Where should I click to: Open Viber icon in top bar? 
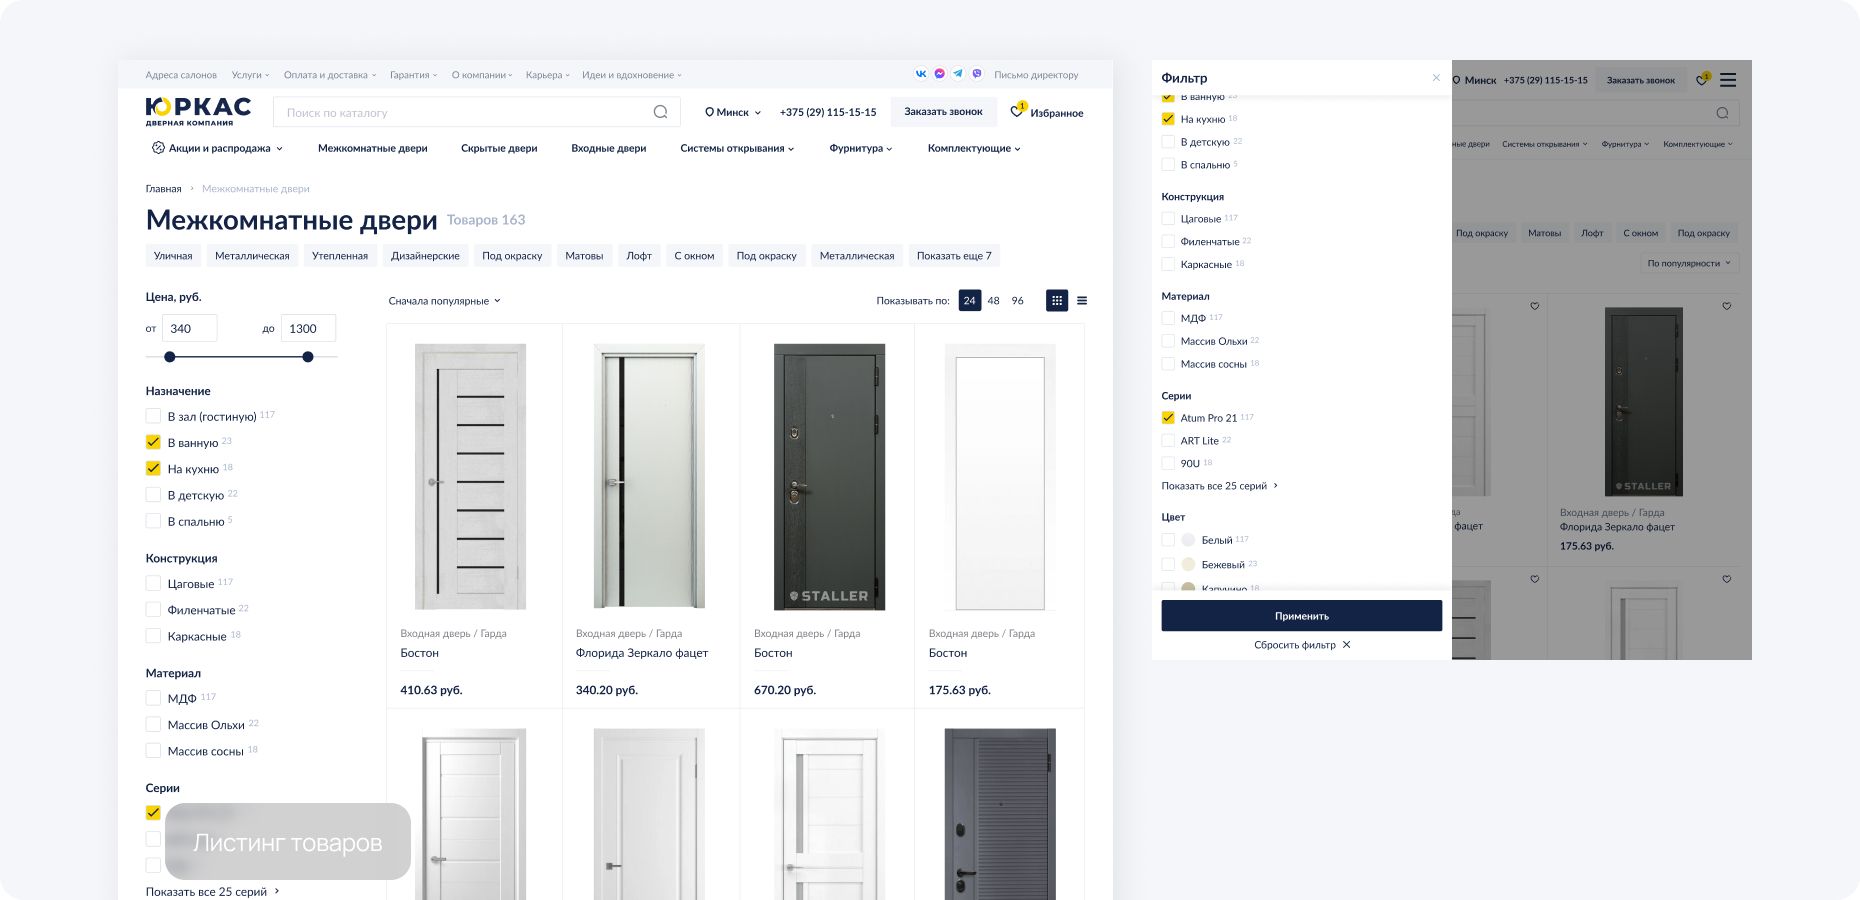coord(977,74)
